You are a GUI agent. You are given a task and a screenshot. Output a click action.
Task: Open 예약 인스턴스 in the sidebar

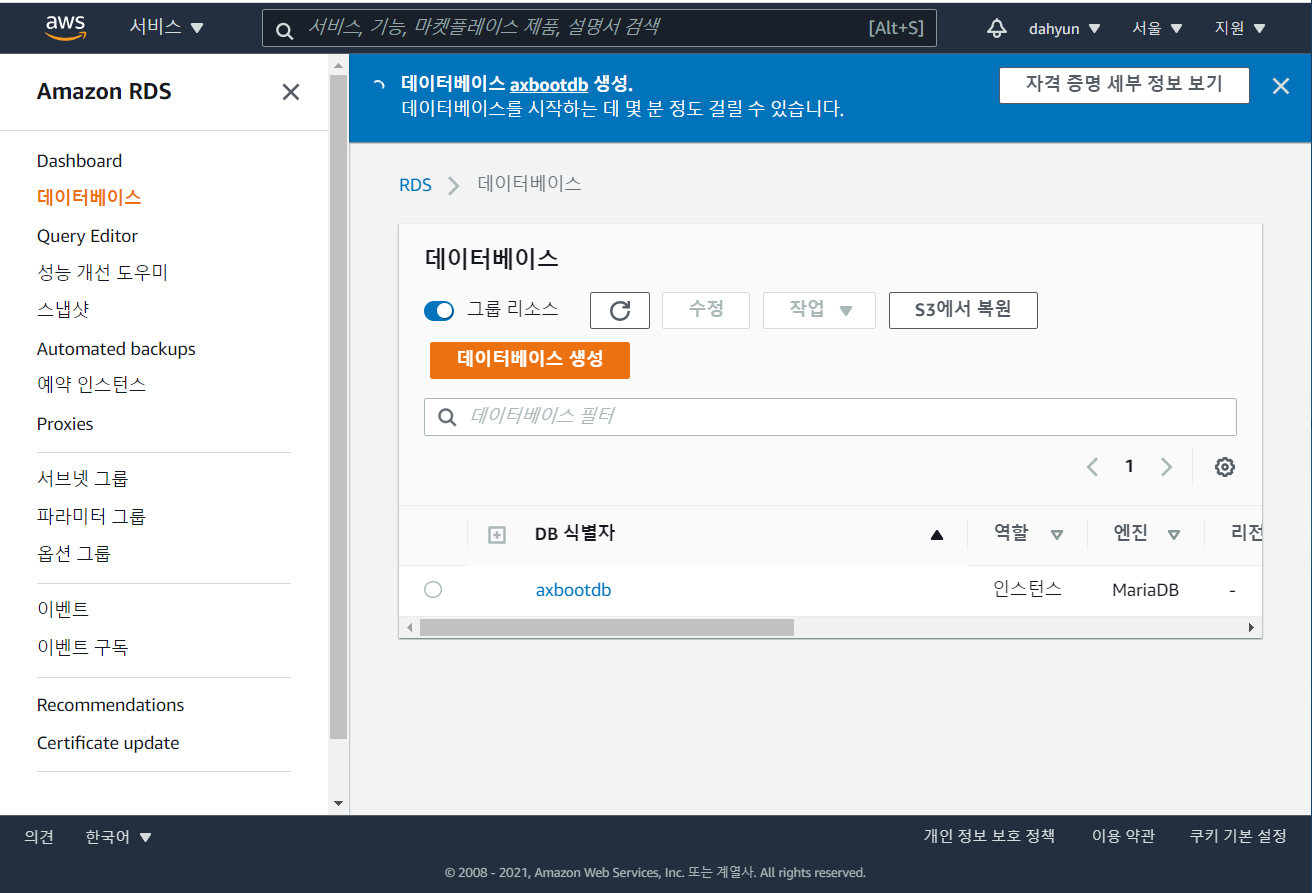(91, 385)
